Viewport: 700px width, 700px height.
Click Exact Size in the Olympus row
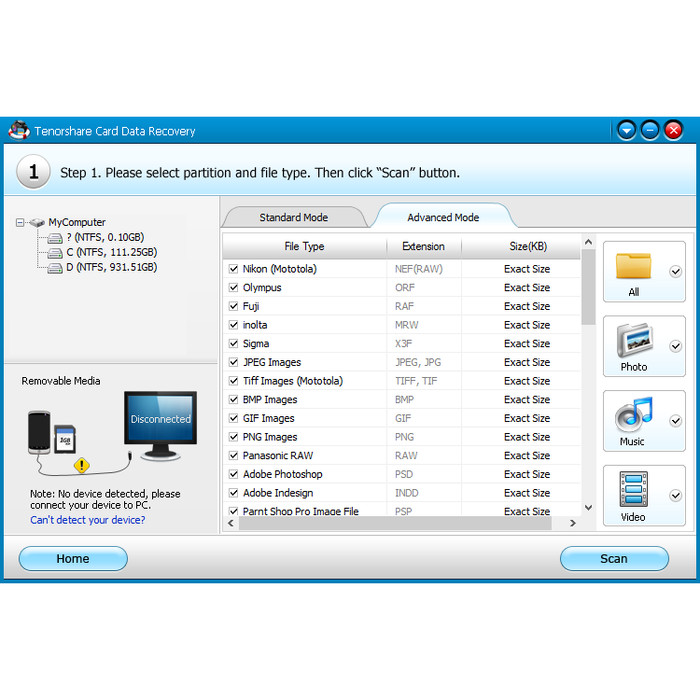click(527, 288)
